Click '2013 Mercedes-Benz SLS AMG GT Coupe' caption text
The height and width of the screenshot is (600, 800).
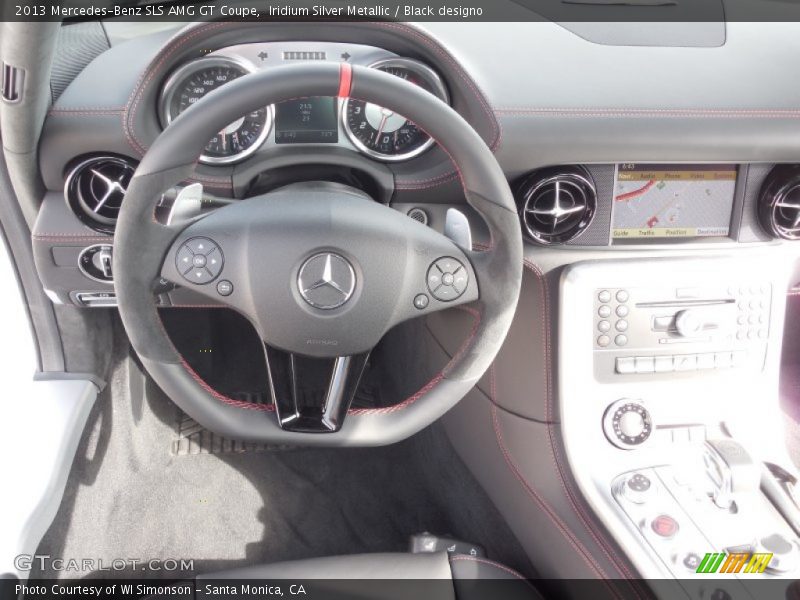point(136,11)
